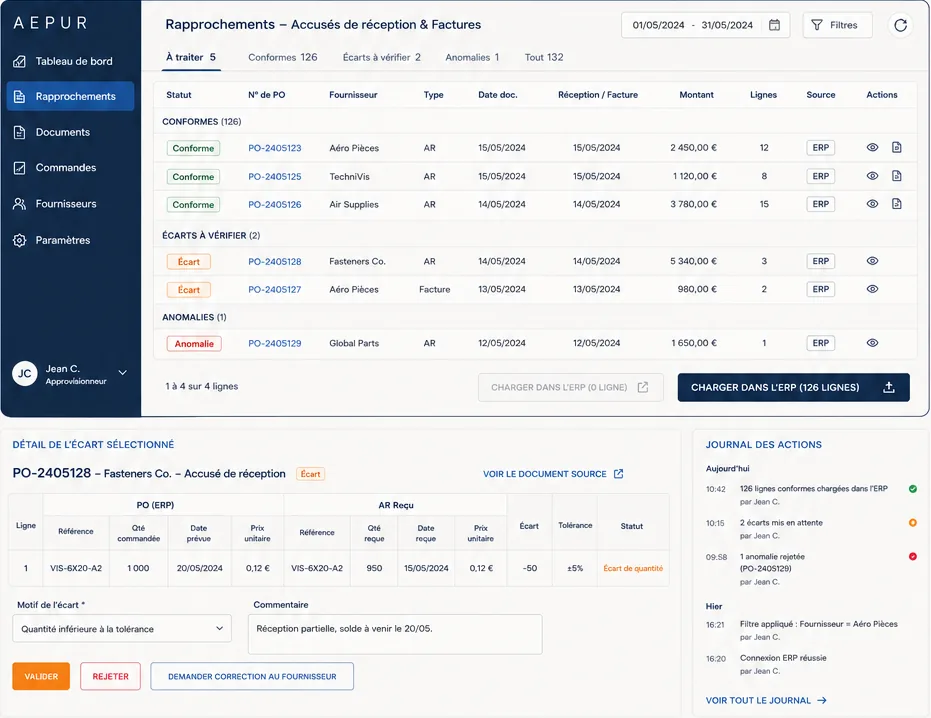Click the orange Valider button

41,676
